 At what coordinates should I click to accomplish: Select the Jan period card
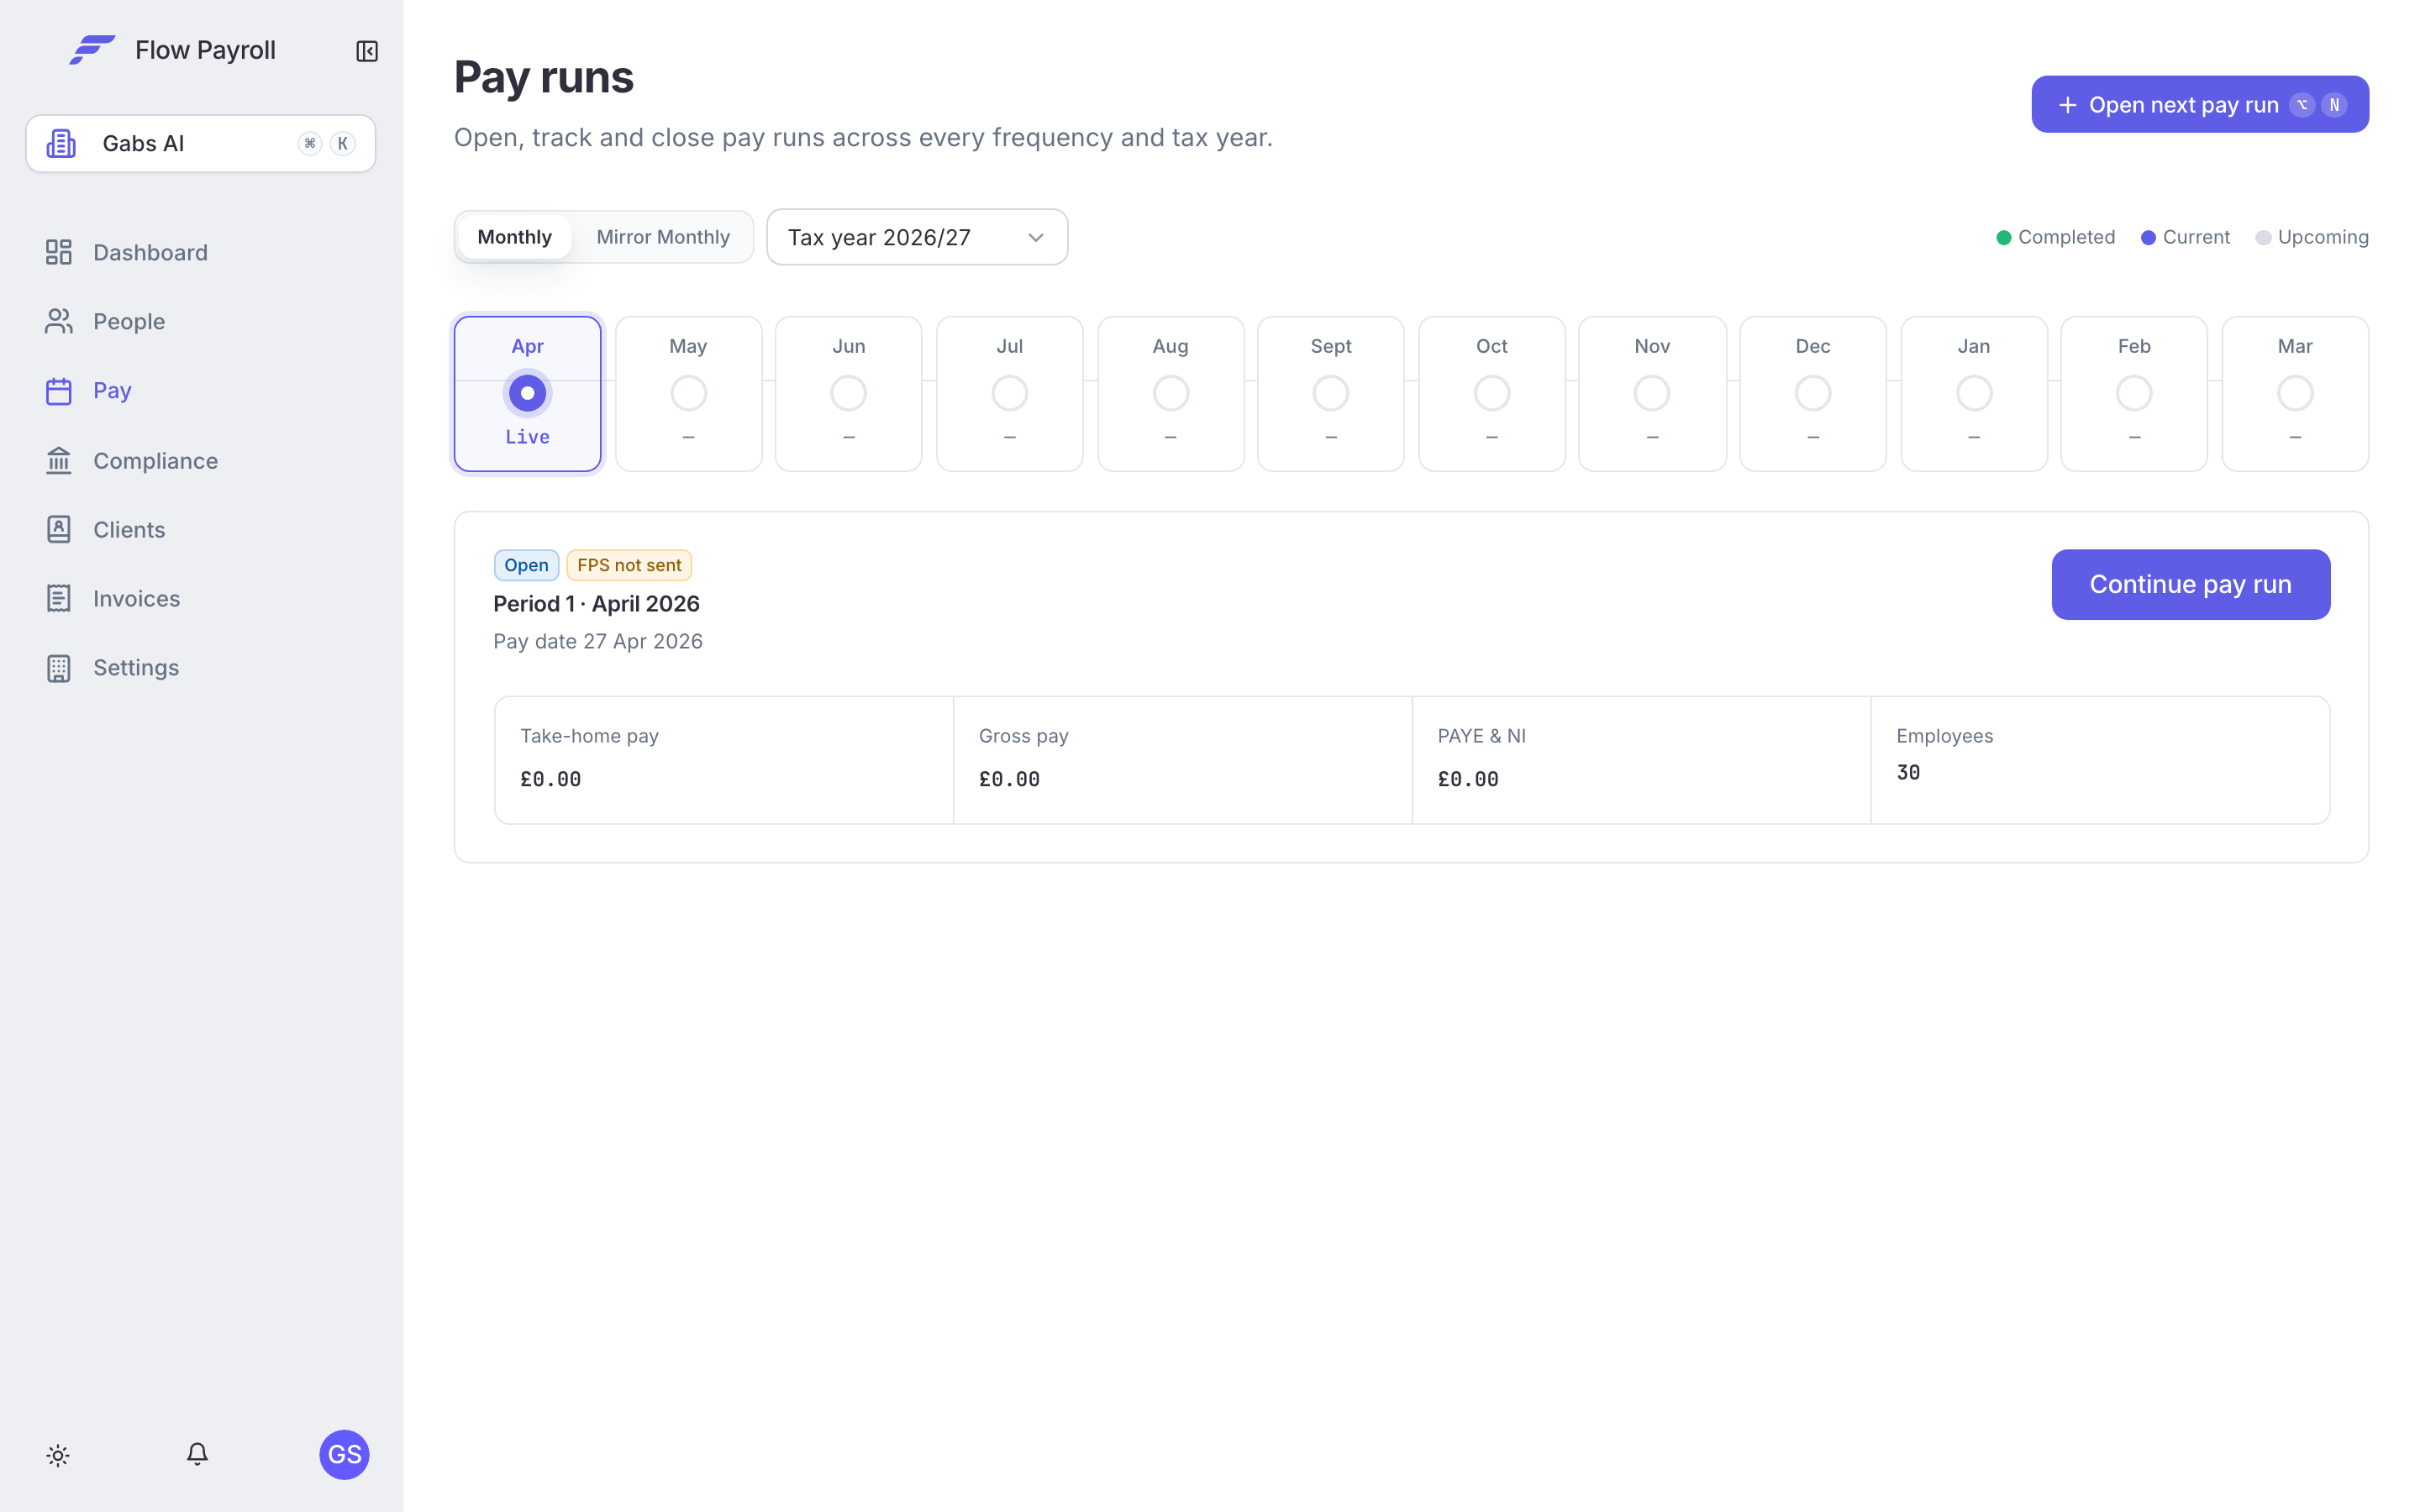[1974, 394]
